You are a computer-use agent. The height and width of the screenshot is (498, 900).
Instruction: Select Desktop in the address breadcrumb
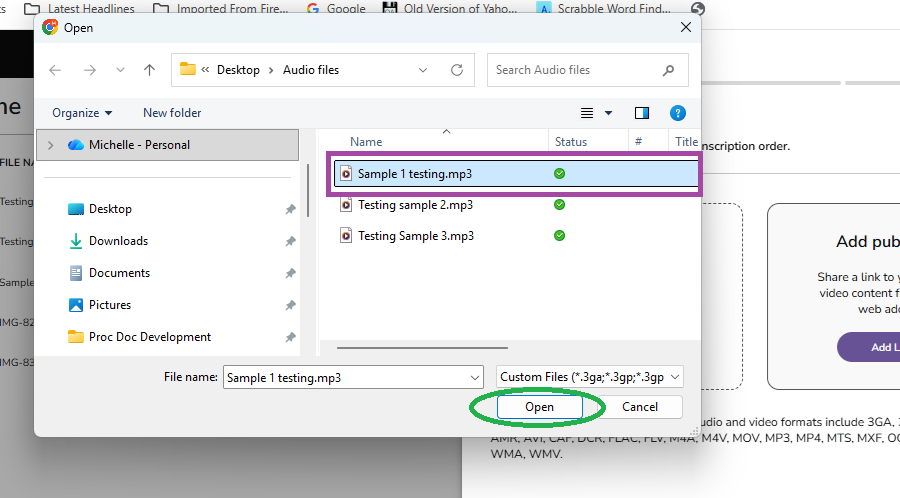pyautogui.click(x=238, y=70)
